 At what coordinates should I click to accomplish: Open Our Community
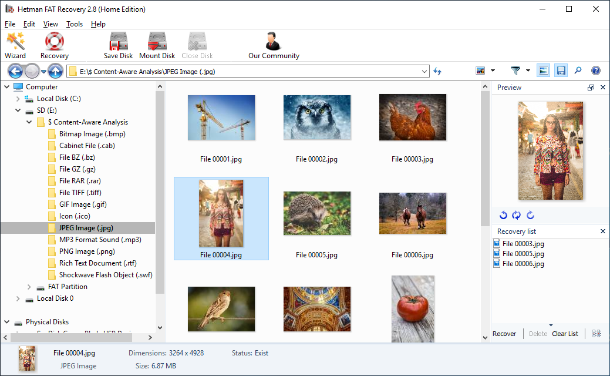(x=273, y=45)
